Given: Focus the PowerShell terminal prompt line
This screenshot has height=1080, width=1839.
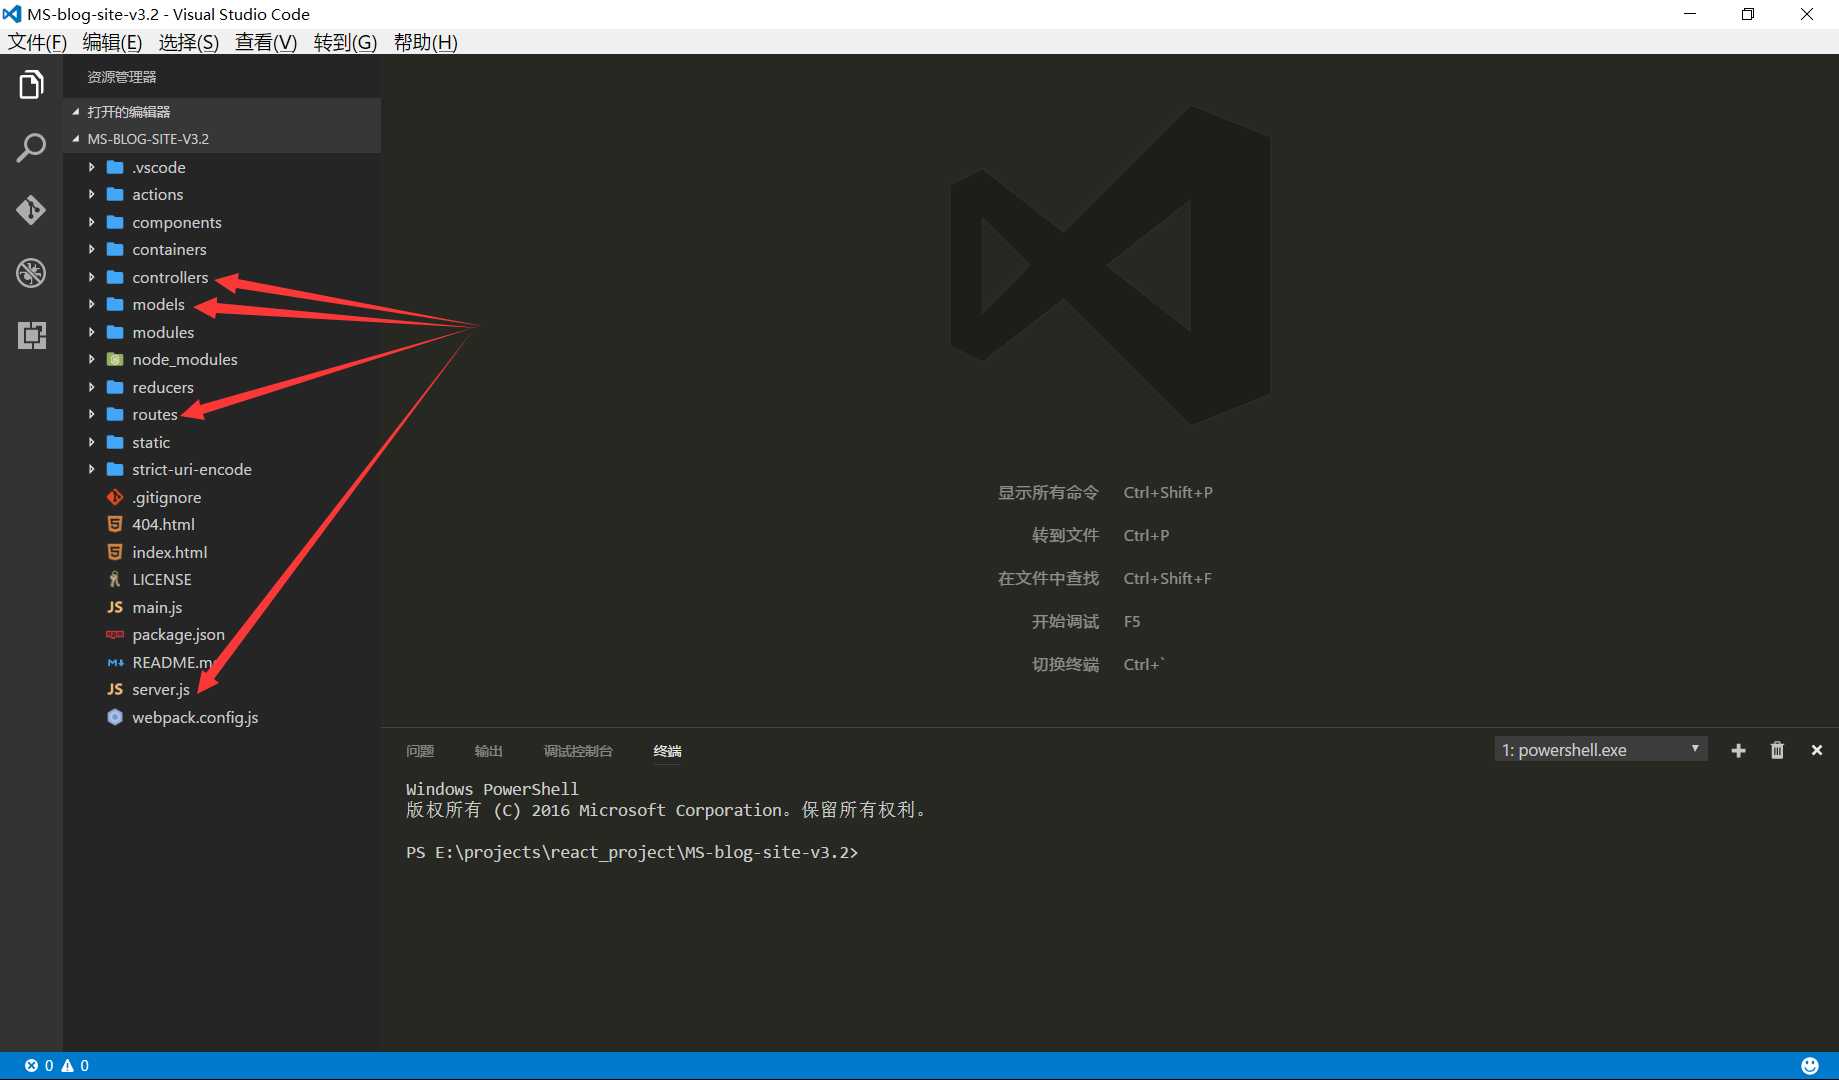Looking at the screenshot, I should click(x=632, y=852).
